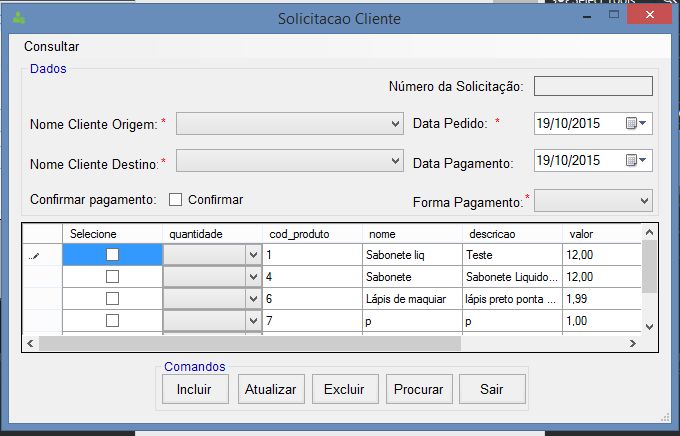The image size is (680, 436).
Task: Click the Data Pagamento date value
Action: click(x=568, y=161)
